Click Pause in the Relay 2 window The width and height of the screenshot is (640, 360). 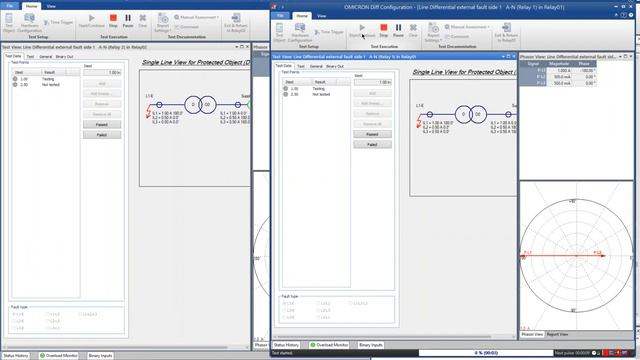[x=128, y=20]
